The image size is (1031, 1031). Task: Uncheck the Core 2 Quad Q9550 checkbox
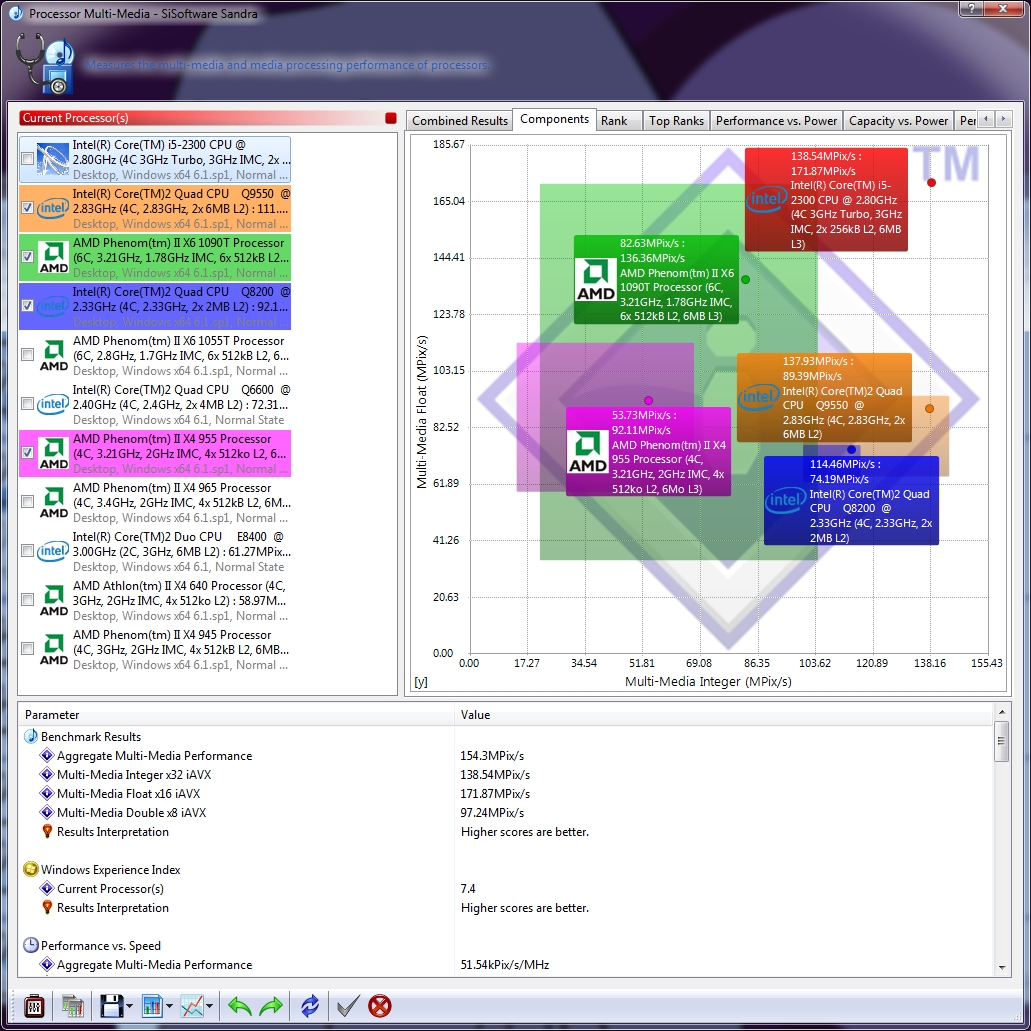tap(28, 208)
